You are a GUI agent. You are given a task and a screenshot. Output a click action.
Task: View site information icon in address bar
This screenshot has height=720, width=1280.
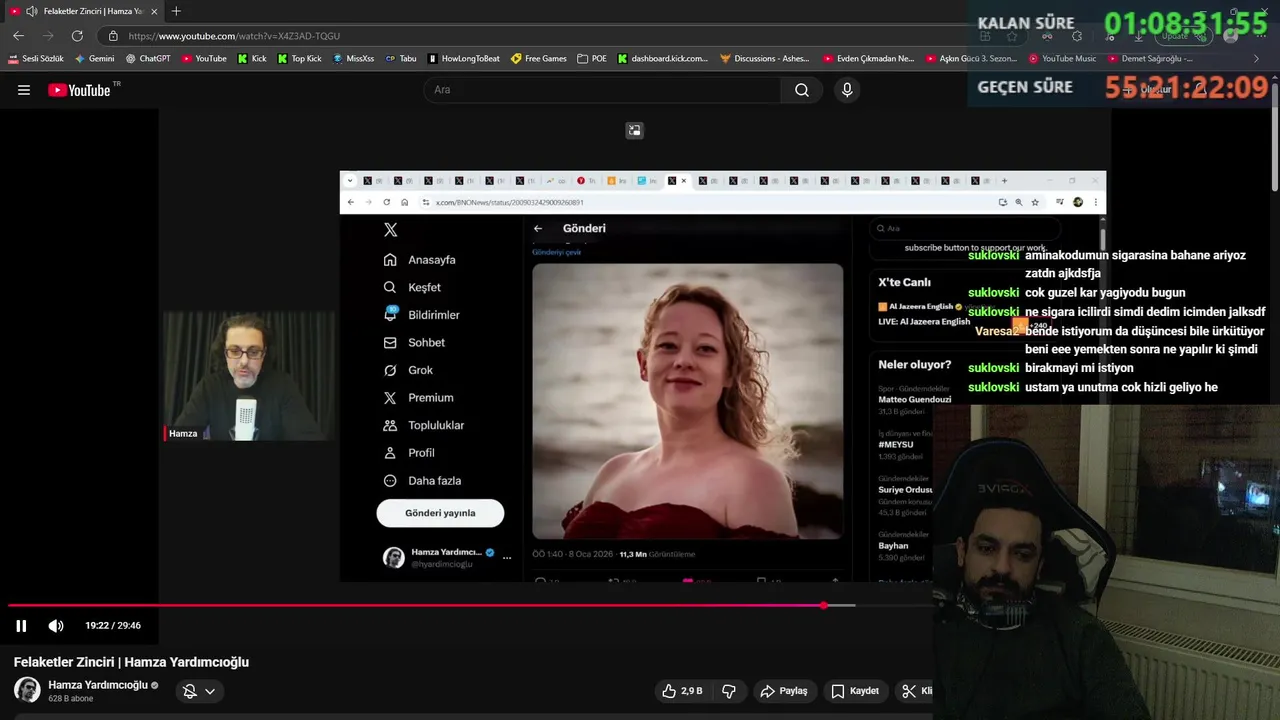point(113,36)
